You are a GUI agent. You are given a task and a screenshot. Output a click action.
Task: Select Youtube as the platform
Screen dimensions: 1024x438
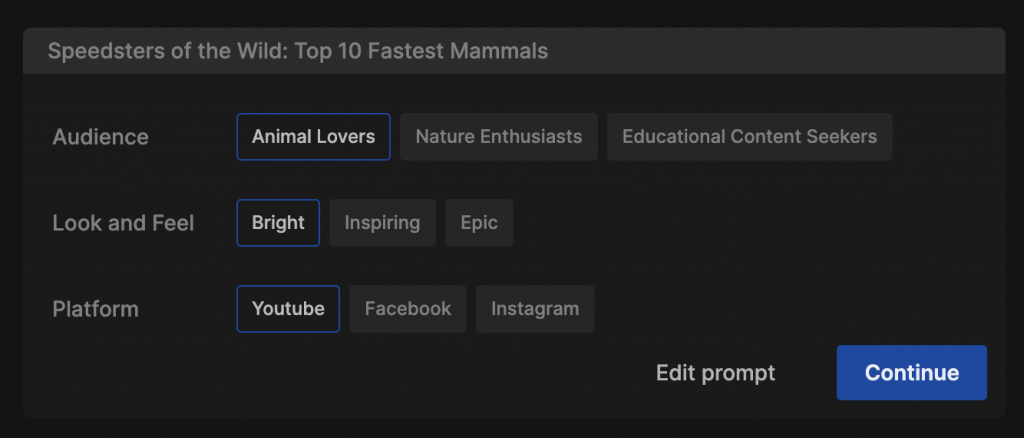tap(288, 309)
